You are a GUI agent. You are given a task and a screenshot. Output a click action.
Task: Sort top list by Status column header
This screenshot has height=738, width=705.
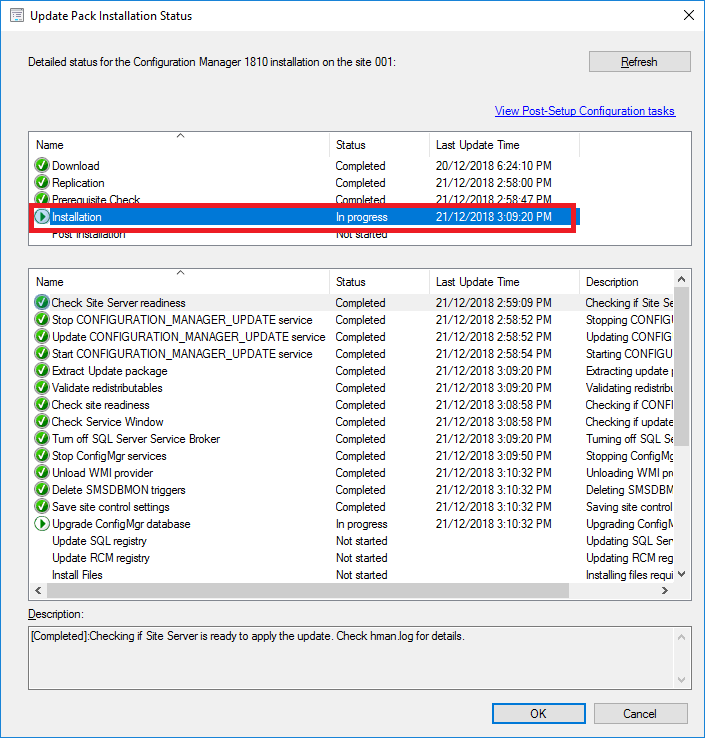(x=379, y=145)
